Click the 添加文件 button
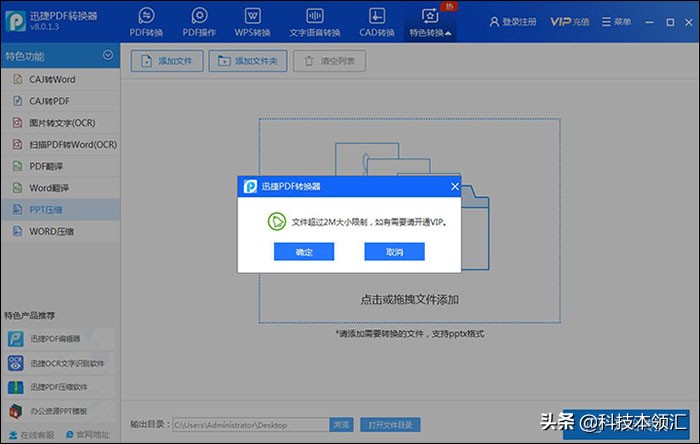700x444 pixels. [x=167, y=61]
